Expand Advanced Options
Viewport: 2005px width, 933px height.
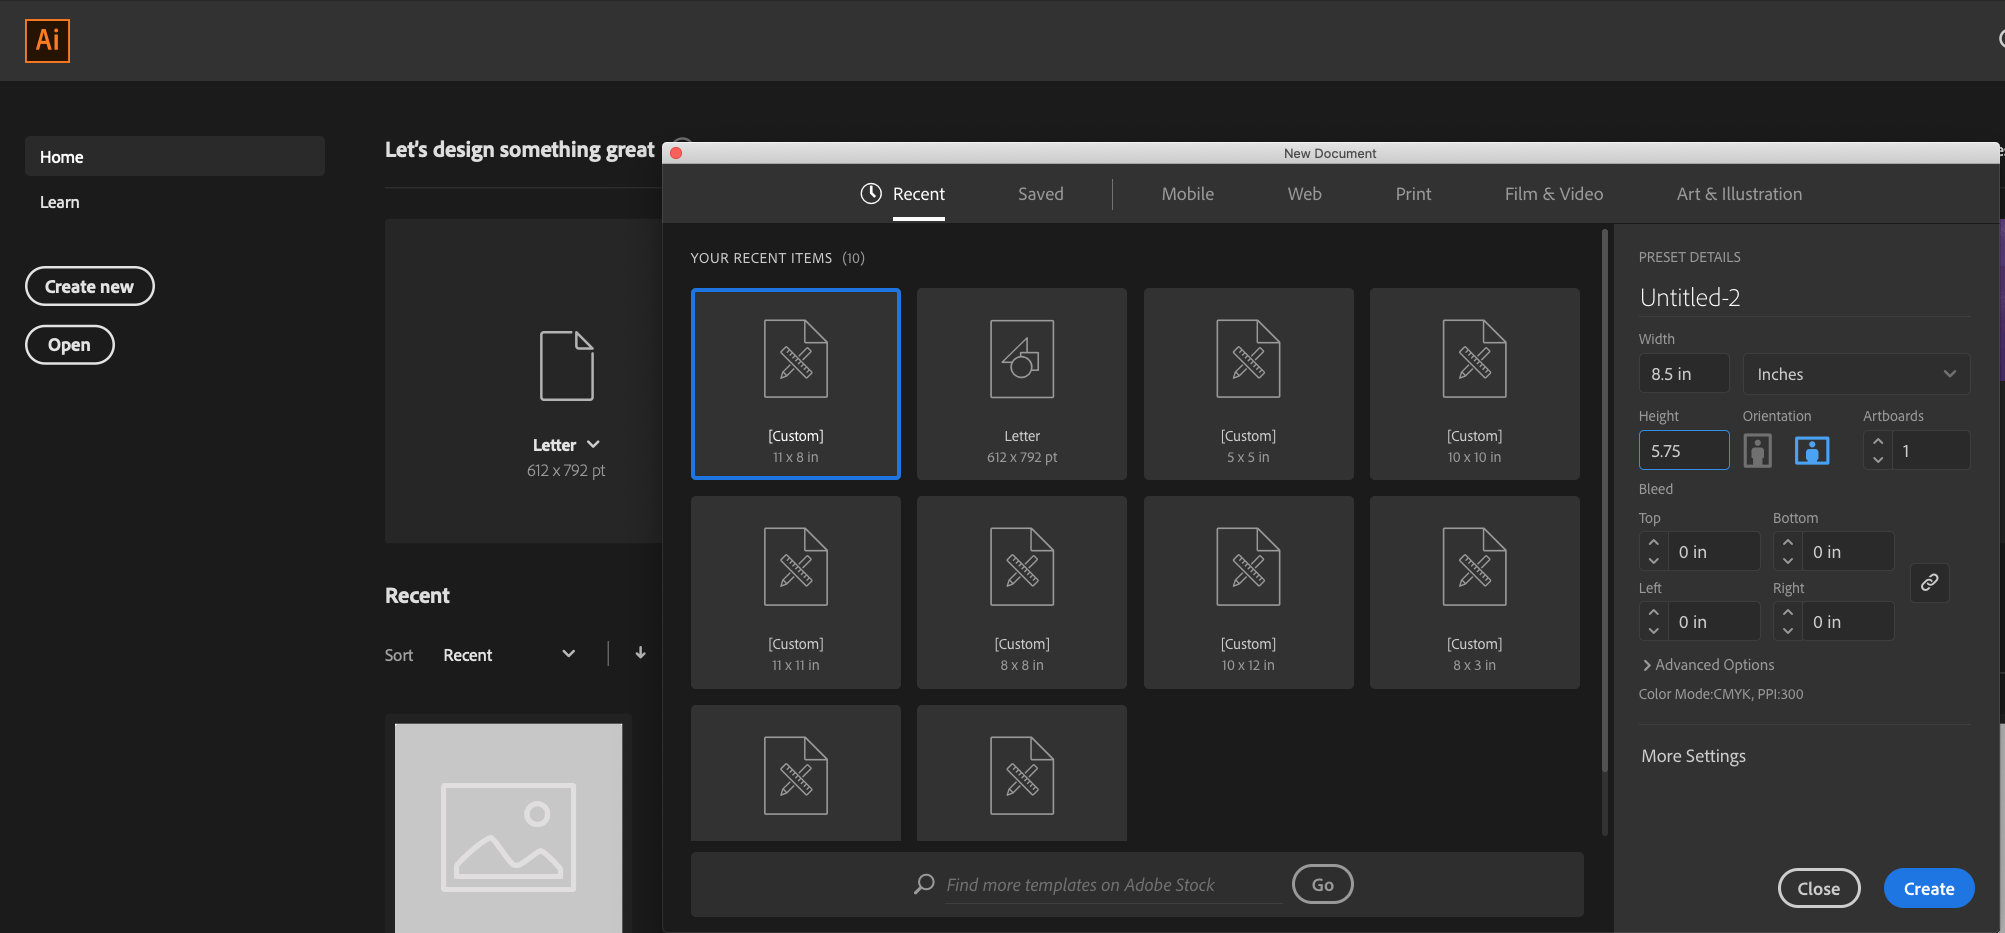coord(1708,665)
